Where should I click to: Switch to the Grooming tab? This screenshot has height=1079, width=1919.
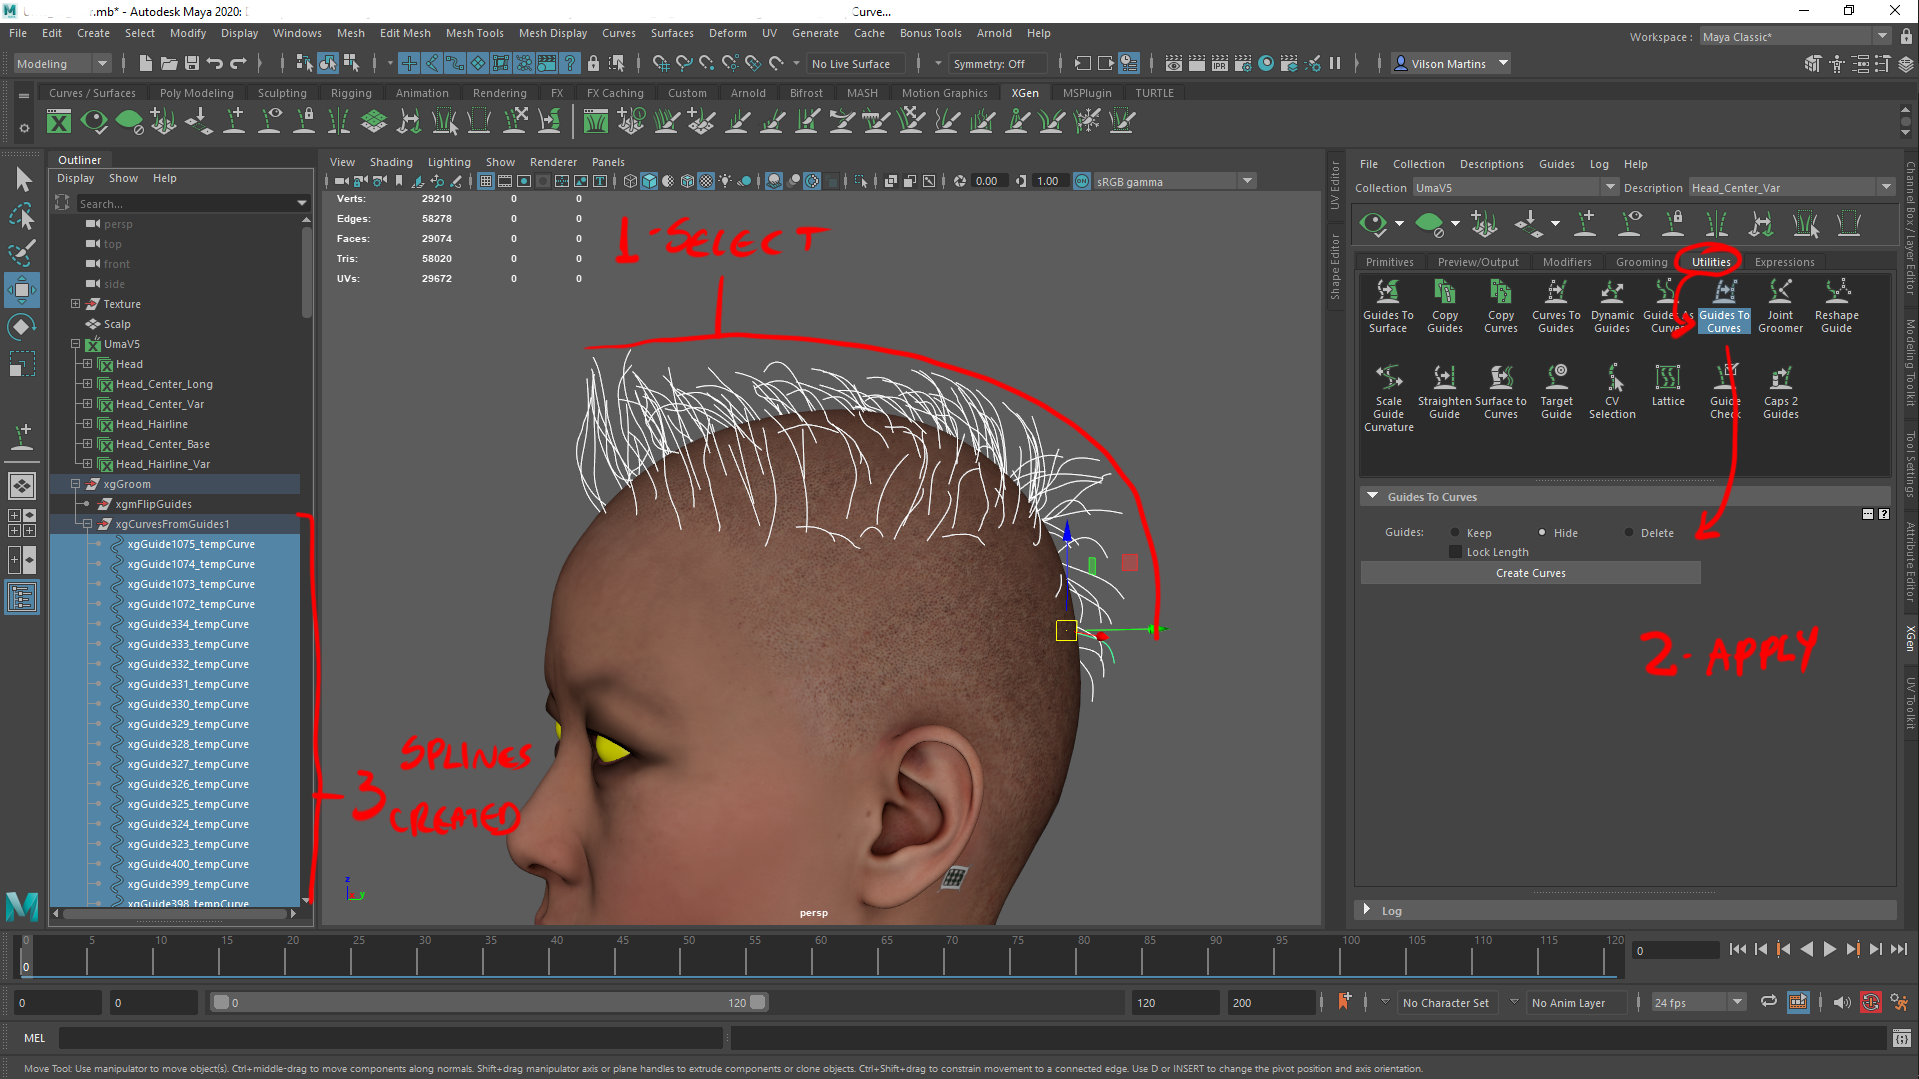(1641, 262)
